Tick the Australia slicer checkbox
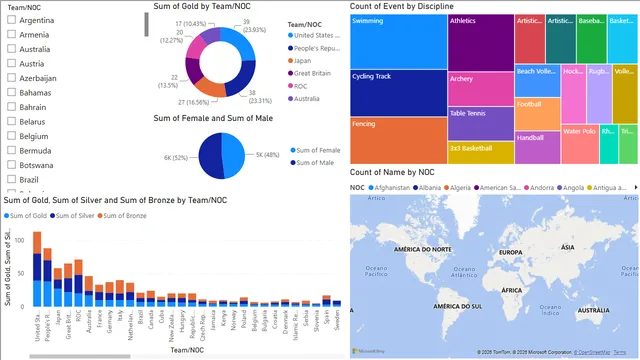Image resolution: width=640 pixels, height=360 pixels. (12, 49)
